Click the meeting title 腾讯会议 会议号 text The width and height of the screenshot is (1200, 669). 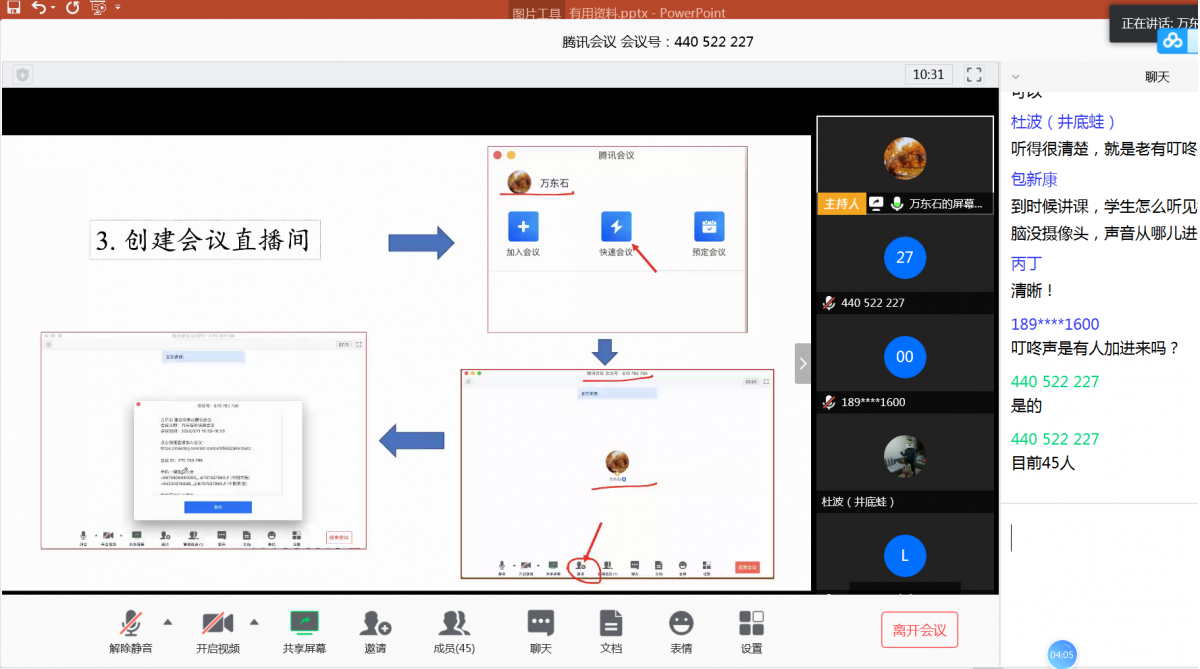point(658,42)
